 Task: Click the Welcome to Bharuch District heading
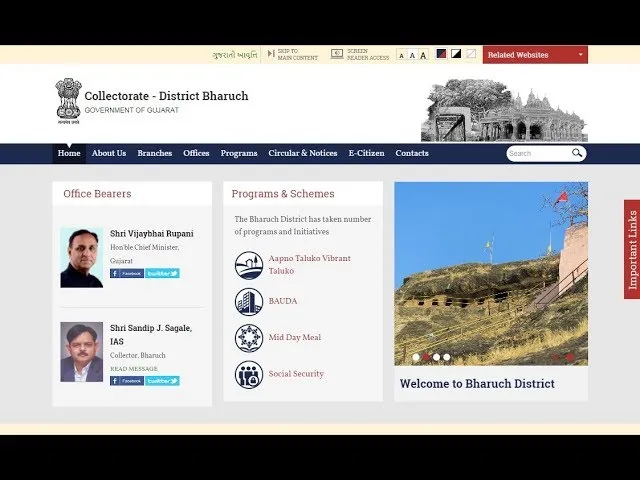[x=477, y=384]
